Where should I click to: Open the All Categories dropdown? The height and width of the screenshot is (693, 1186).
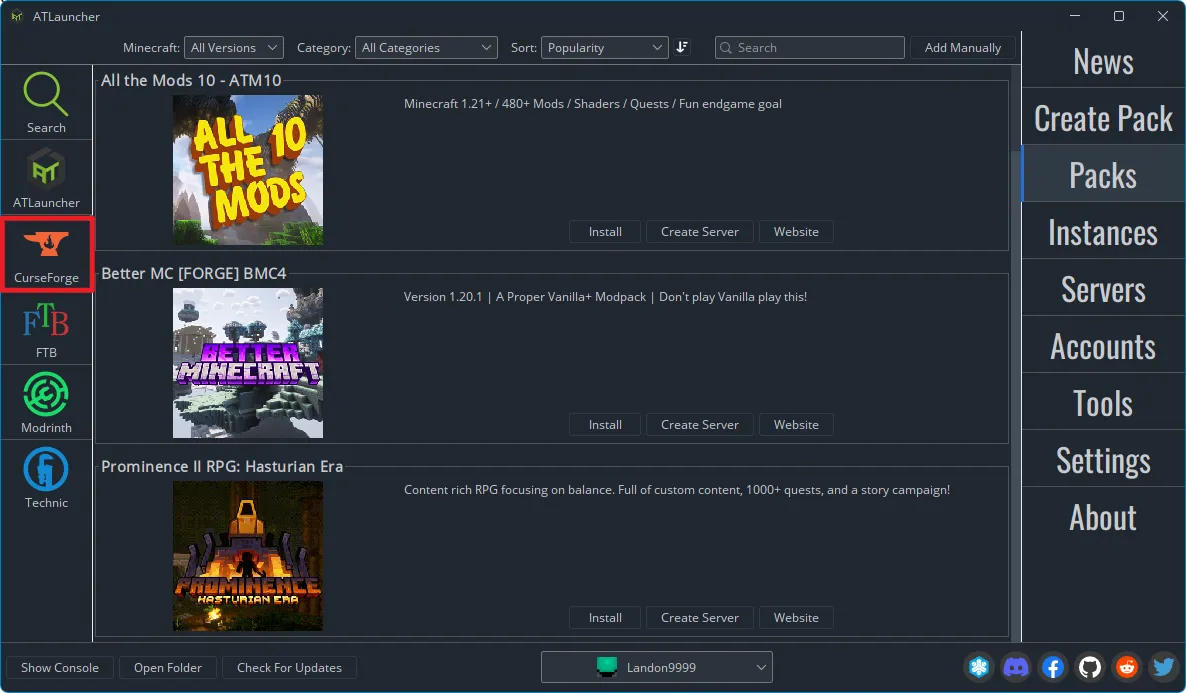point(427,48)
